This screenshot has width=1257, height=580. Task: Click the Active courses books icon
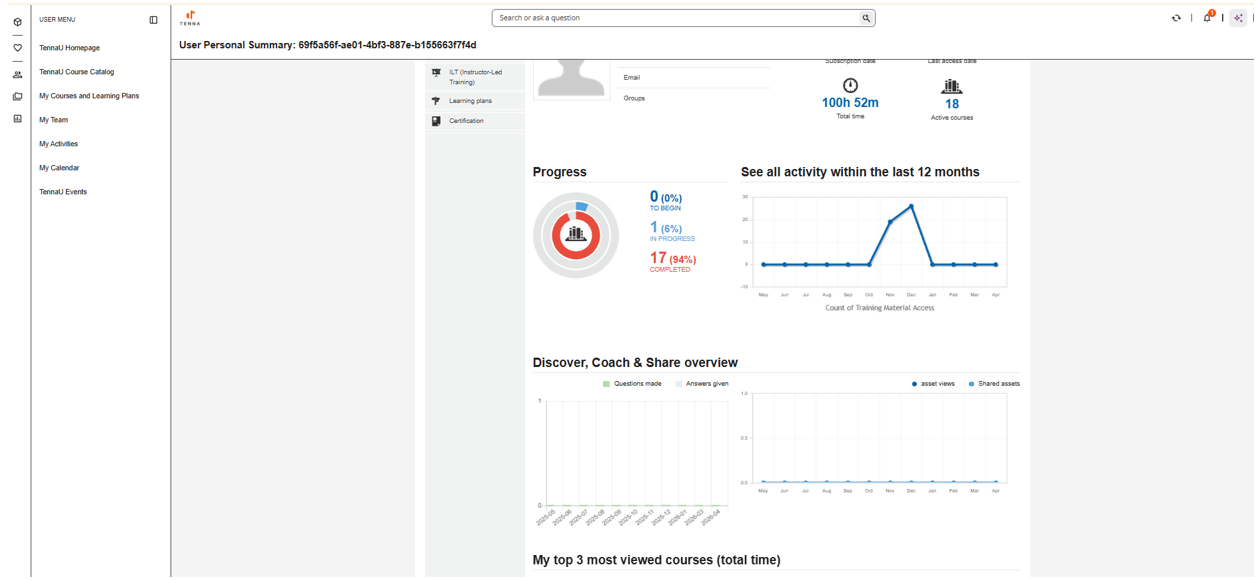coord(951,87)
